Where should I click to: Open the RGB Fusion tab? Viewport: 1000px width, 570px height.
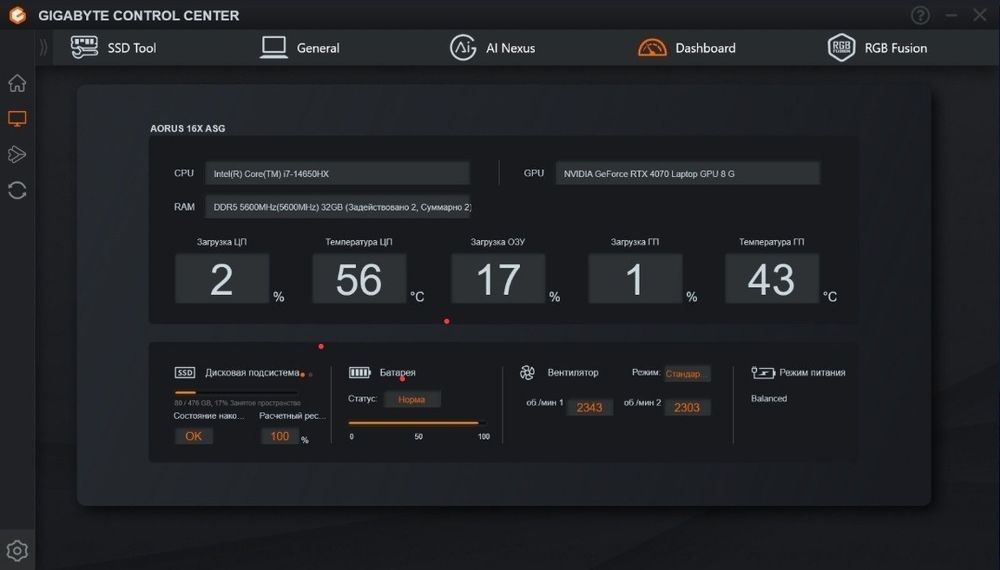877,48
